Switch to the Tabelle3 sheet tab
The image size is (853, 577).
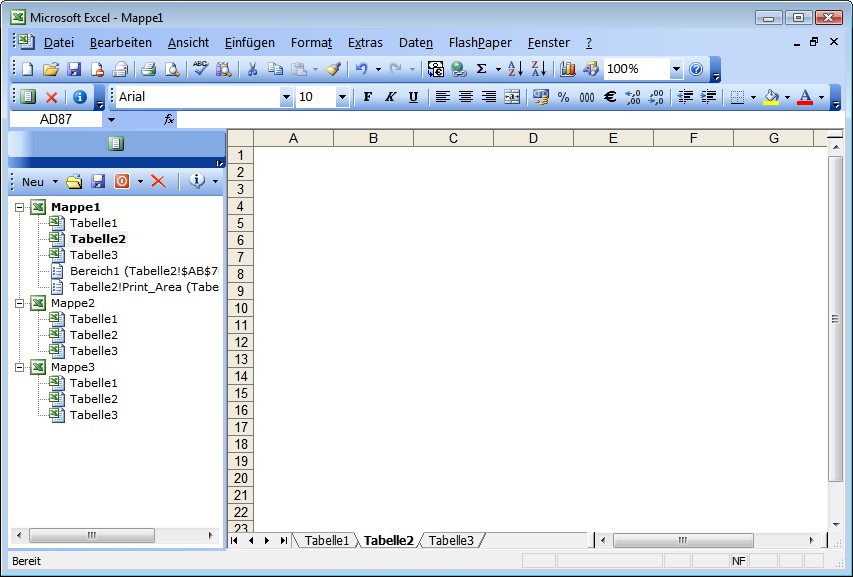tap(451, 541)
